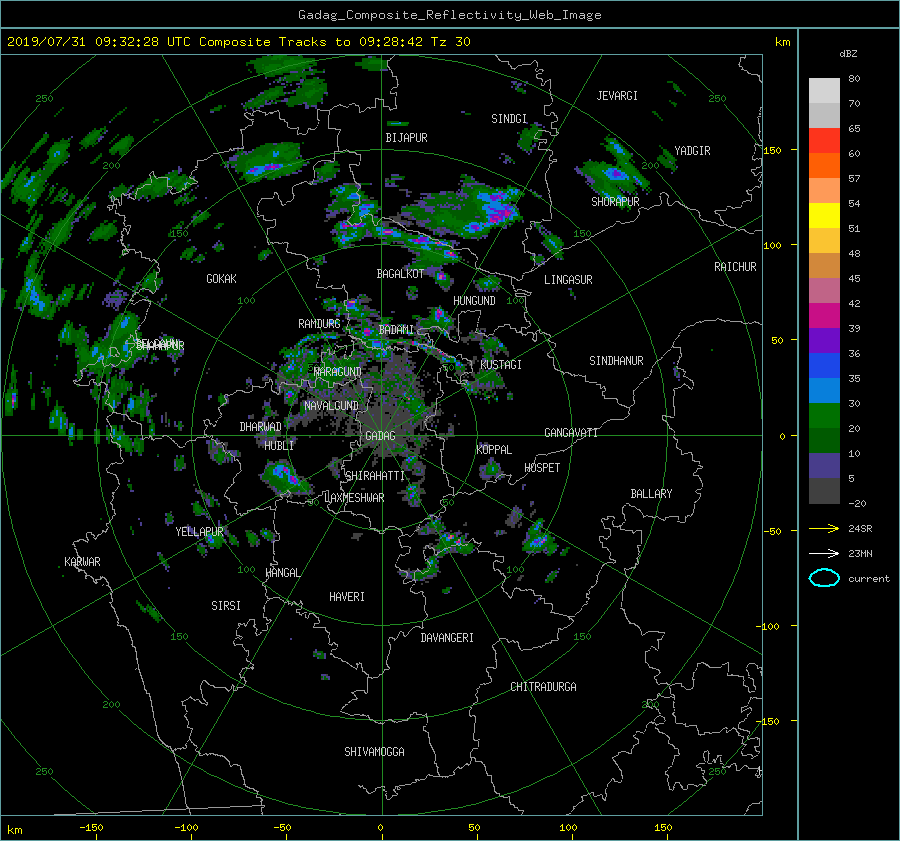Click the GADAG radar center label
900x841 pixels.
point(380,436)
